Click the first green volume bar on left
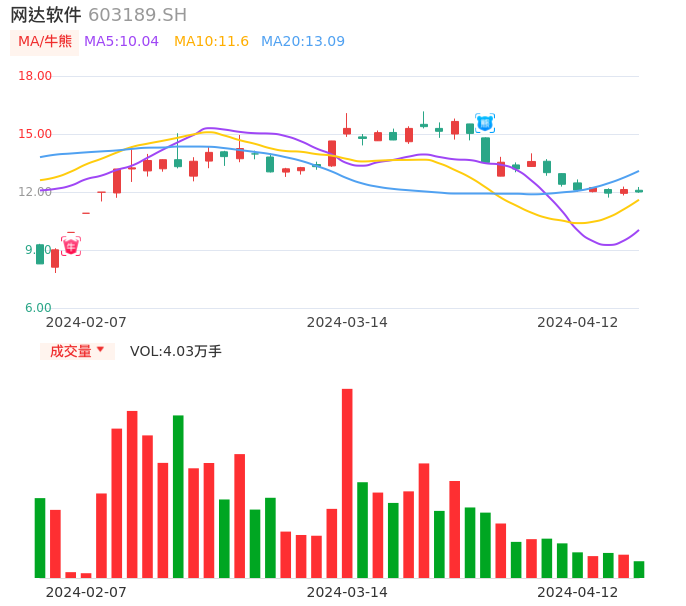The height and width of the screenshot is (606, 686). click(x=40, y=538)
